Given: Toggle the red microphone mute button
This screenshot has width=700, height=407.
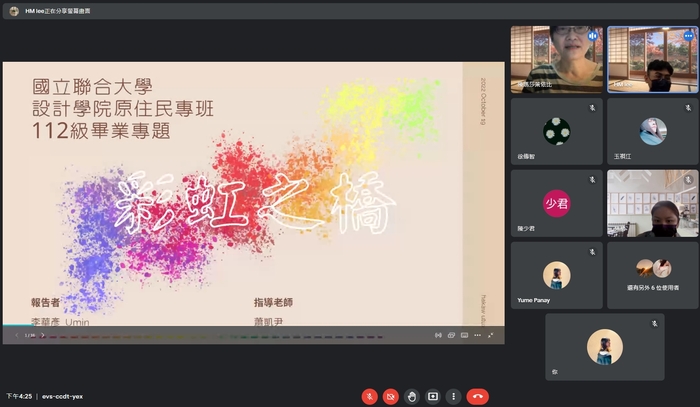Looking at the screenshot, I should pos(369,396).
